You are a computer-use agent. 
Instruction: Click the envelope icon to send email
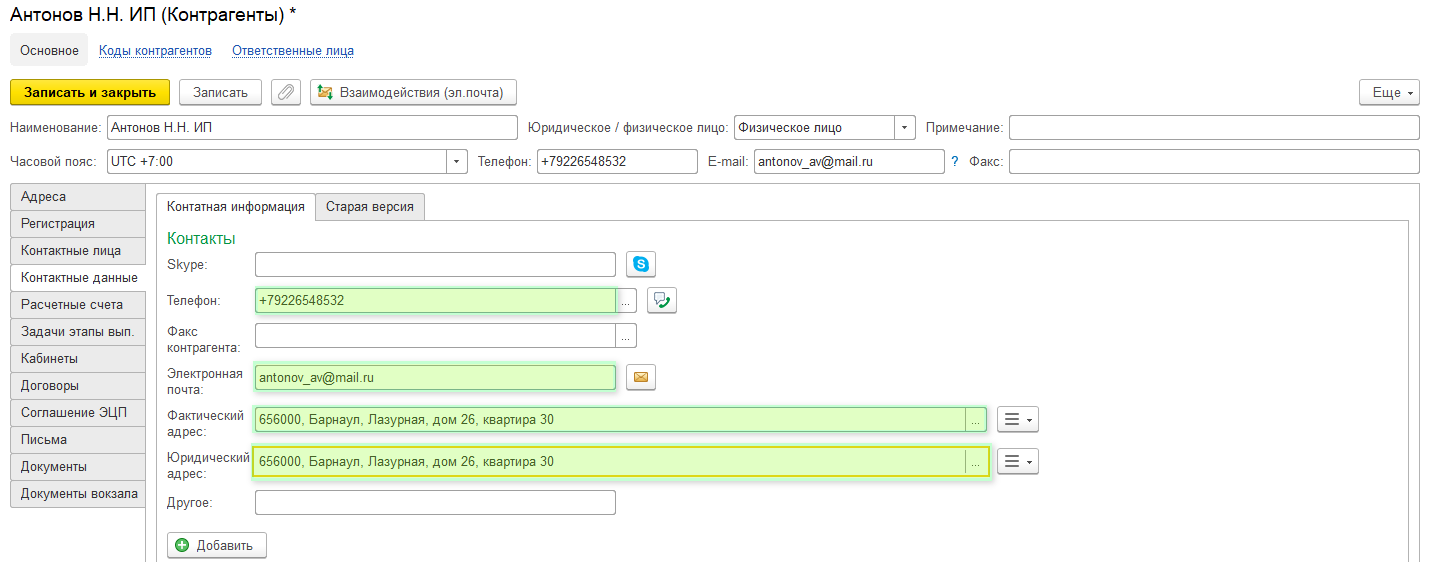coord(641,377)
